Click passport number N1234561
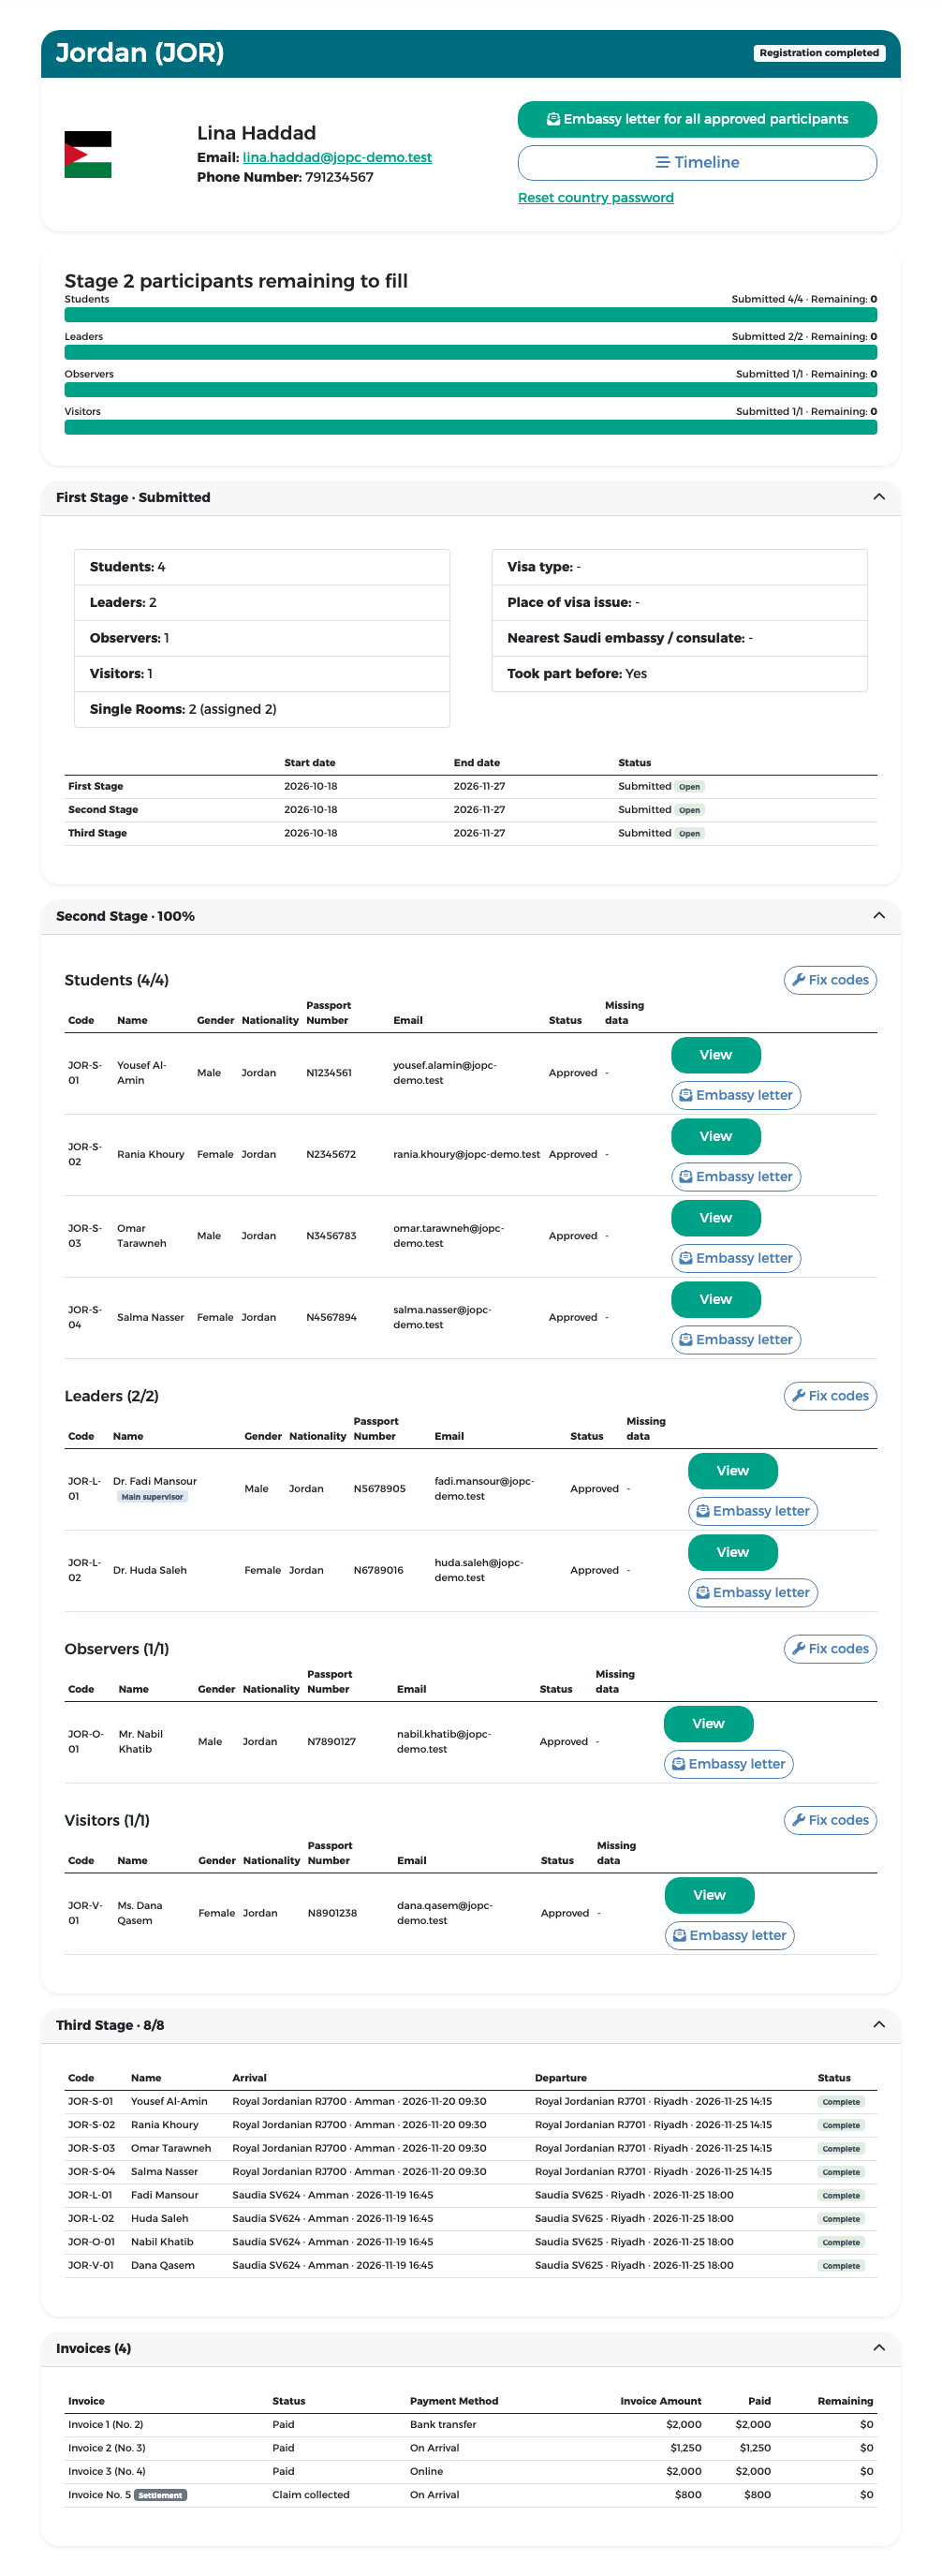The image size is (942, 2576). tap(329, 1073)
